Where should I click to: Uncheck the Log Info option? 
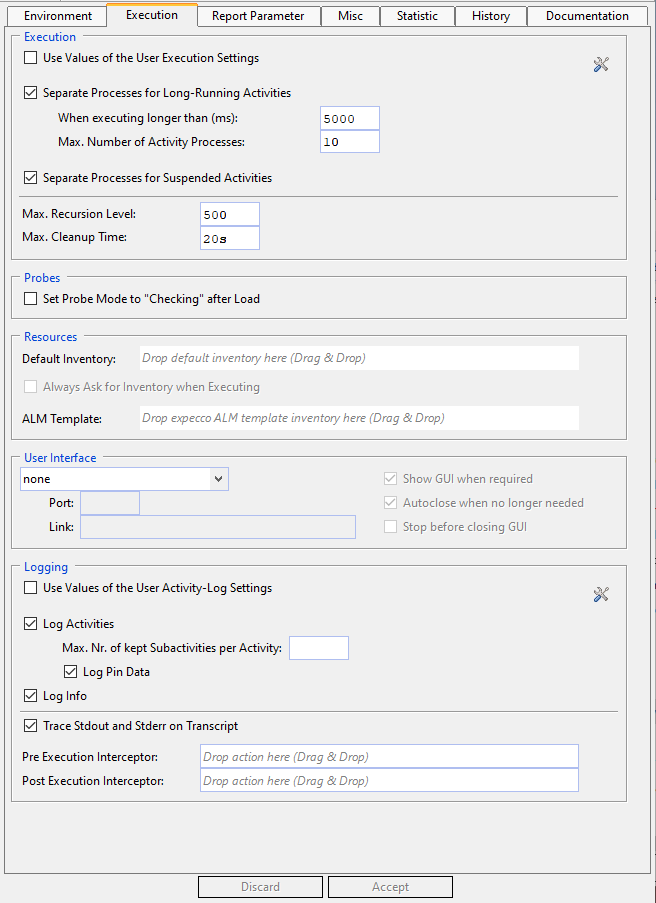tap(31, 696)
